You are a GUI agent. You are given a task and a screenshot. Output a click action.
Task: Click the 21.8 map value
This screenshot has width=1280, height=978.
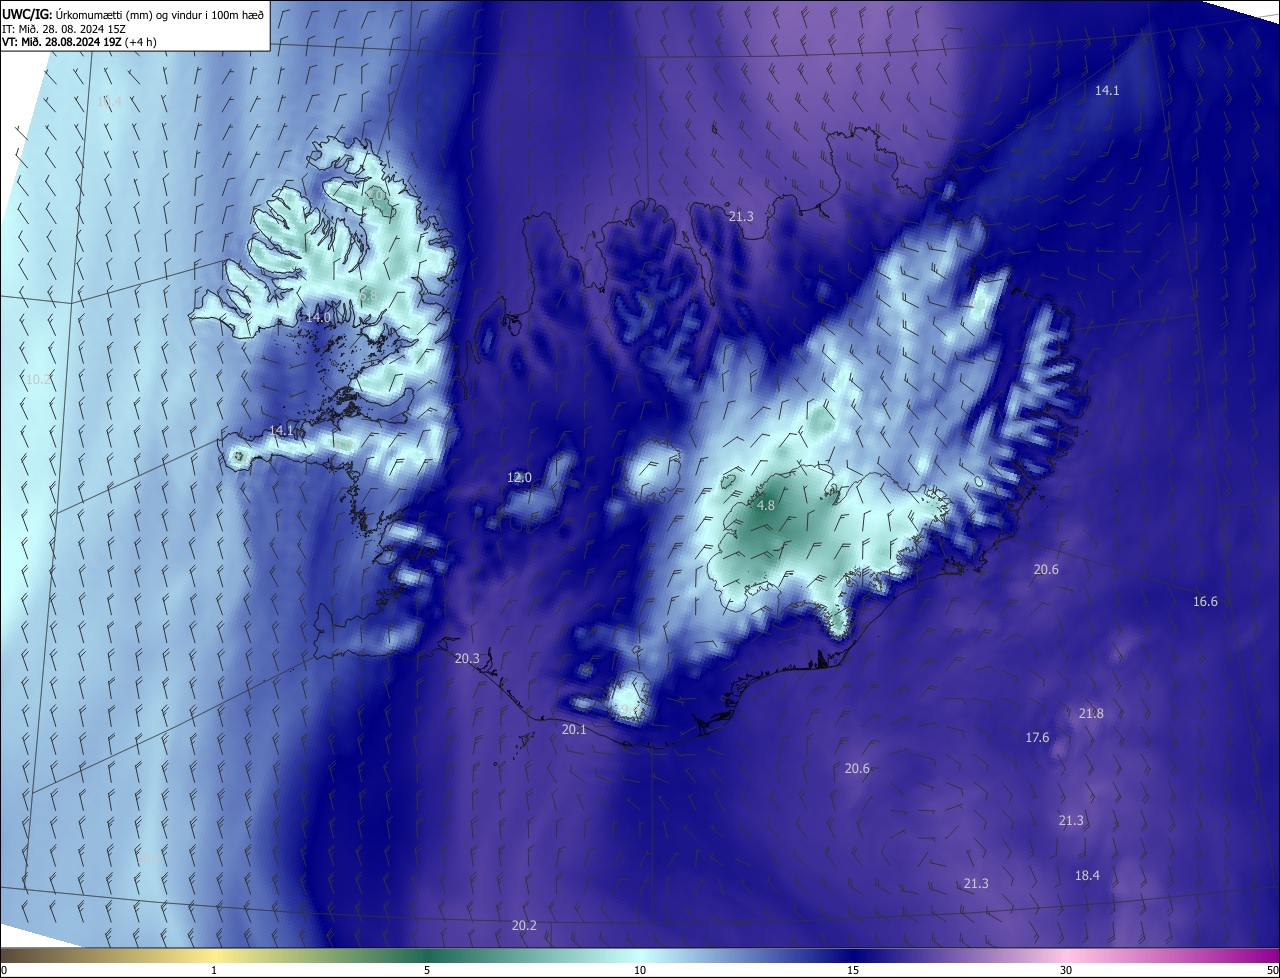click(x=1091, y=714)
